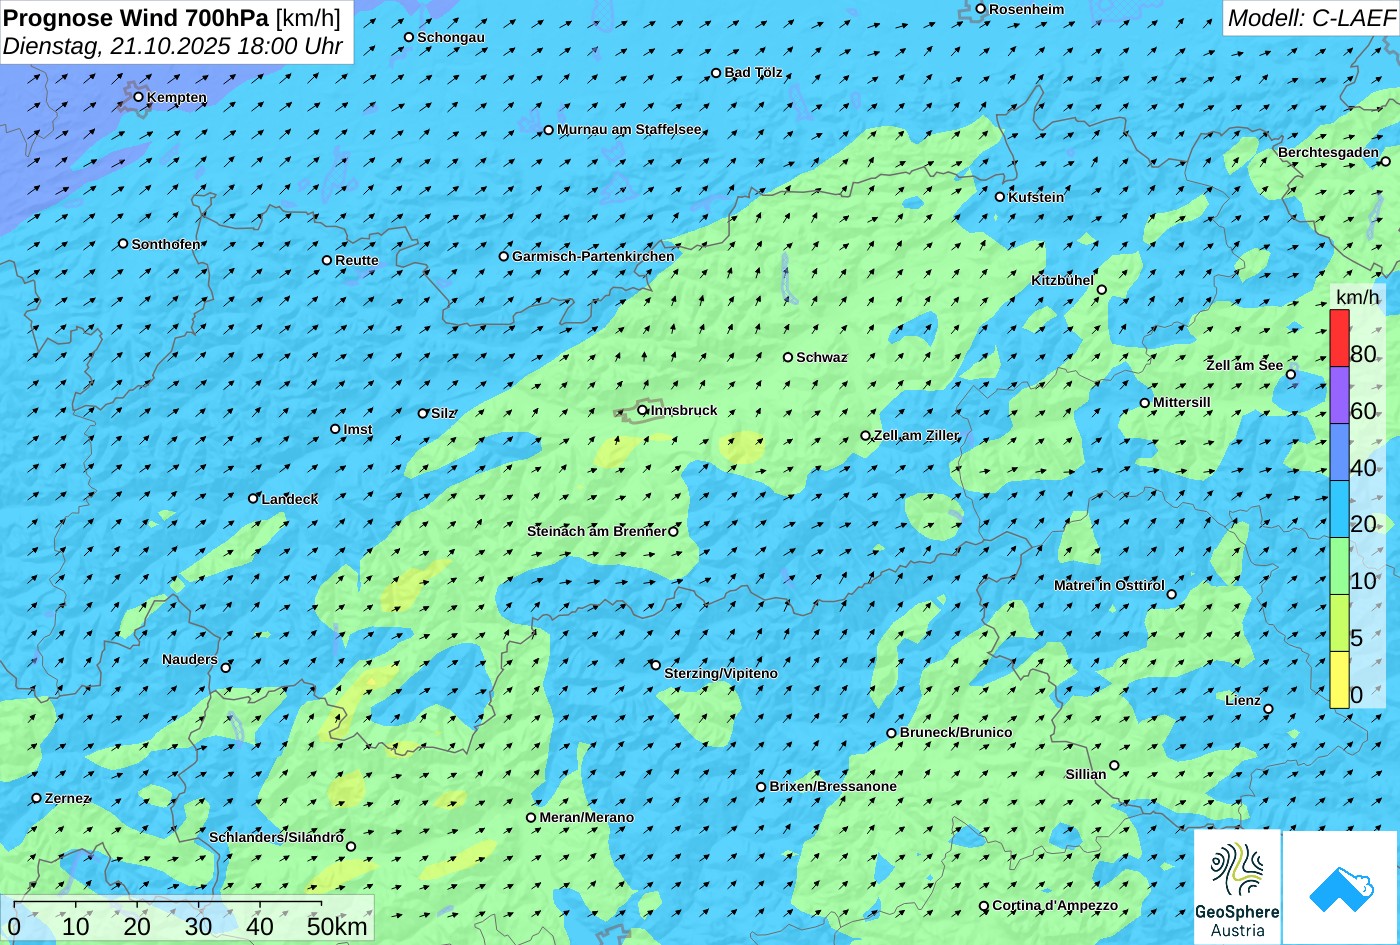Click the Imst city marker
Viewport: 1400px width, 945px height.
pos(336,429)
